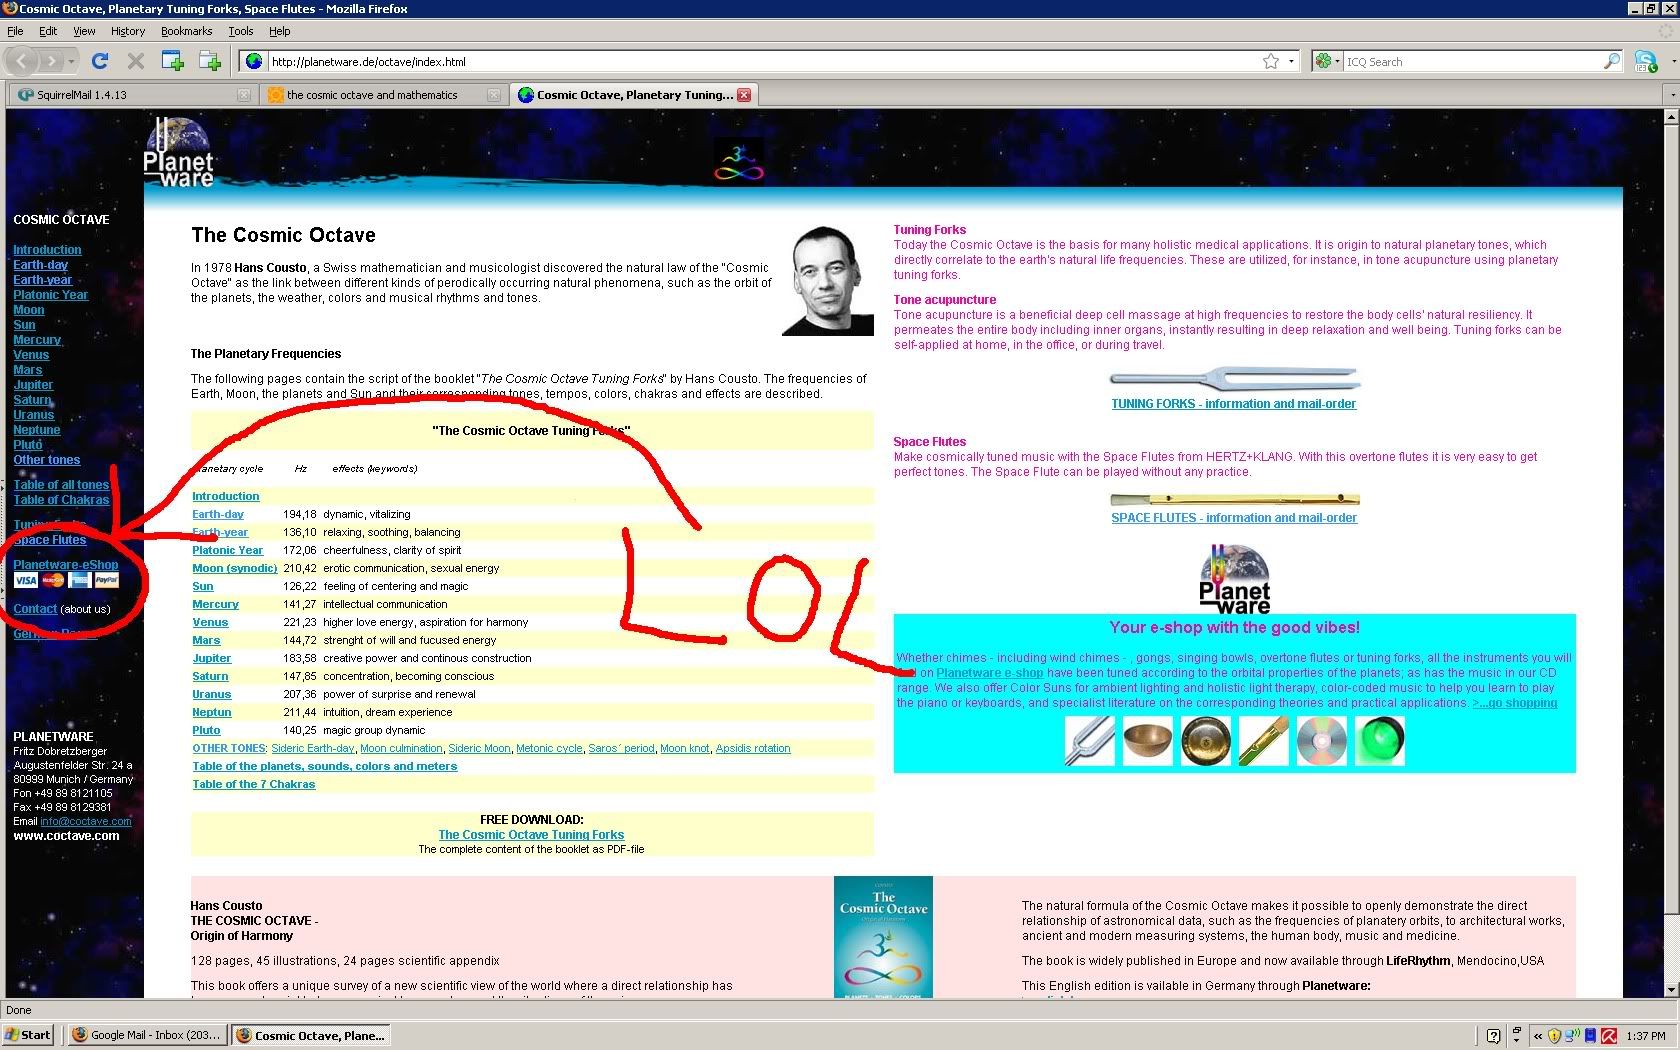Open a new window with the toolbar icon

[x=173, y=61]
